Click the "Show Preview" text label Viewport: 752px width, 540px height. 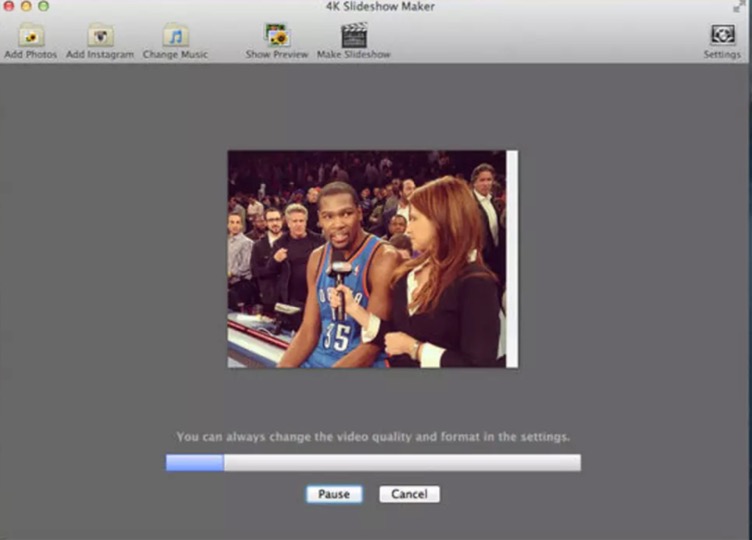pyautogui.click(x=276, y=55)
